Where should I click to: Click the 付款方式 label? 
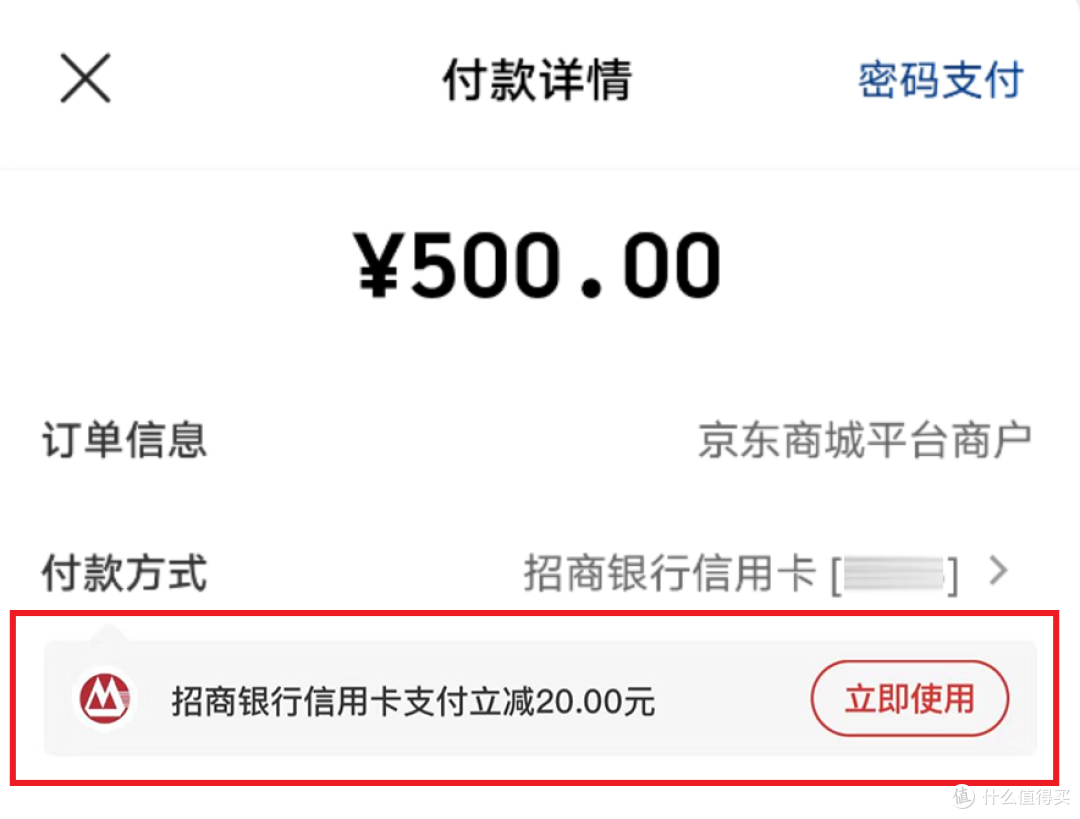[x=124, y=574]
